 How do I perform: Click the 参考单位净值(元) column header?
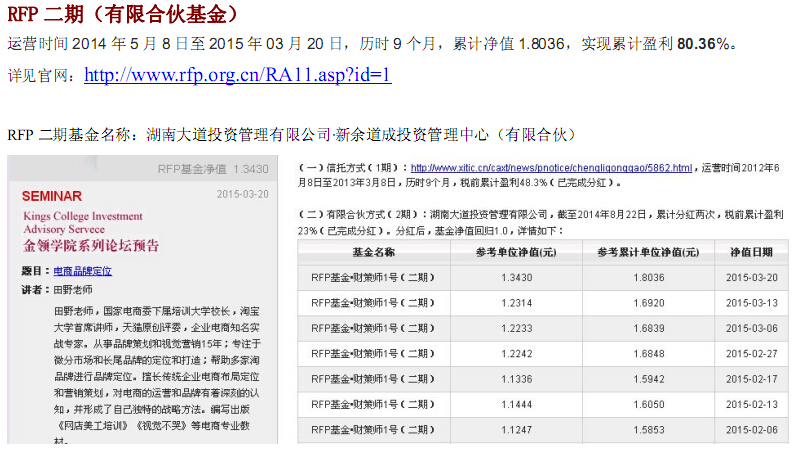pos(516,252)
